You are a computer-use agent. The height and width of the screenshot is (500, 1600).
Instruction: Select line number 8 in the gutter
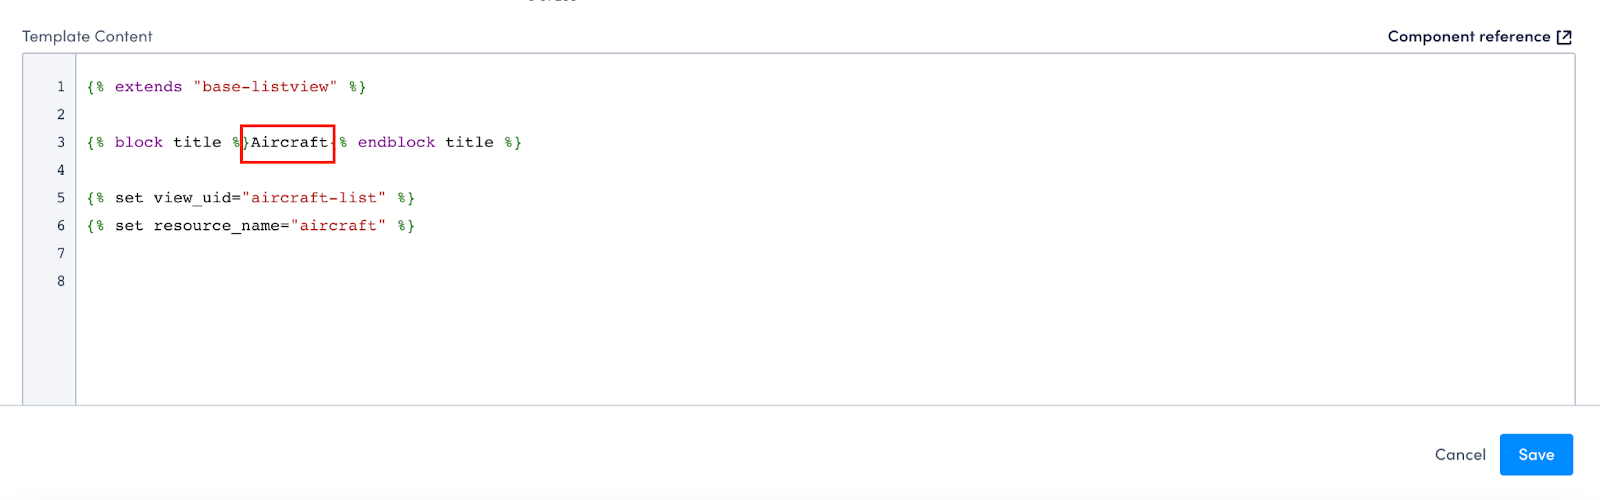tap(61, 281)
